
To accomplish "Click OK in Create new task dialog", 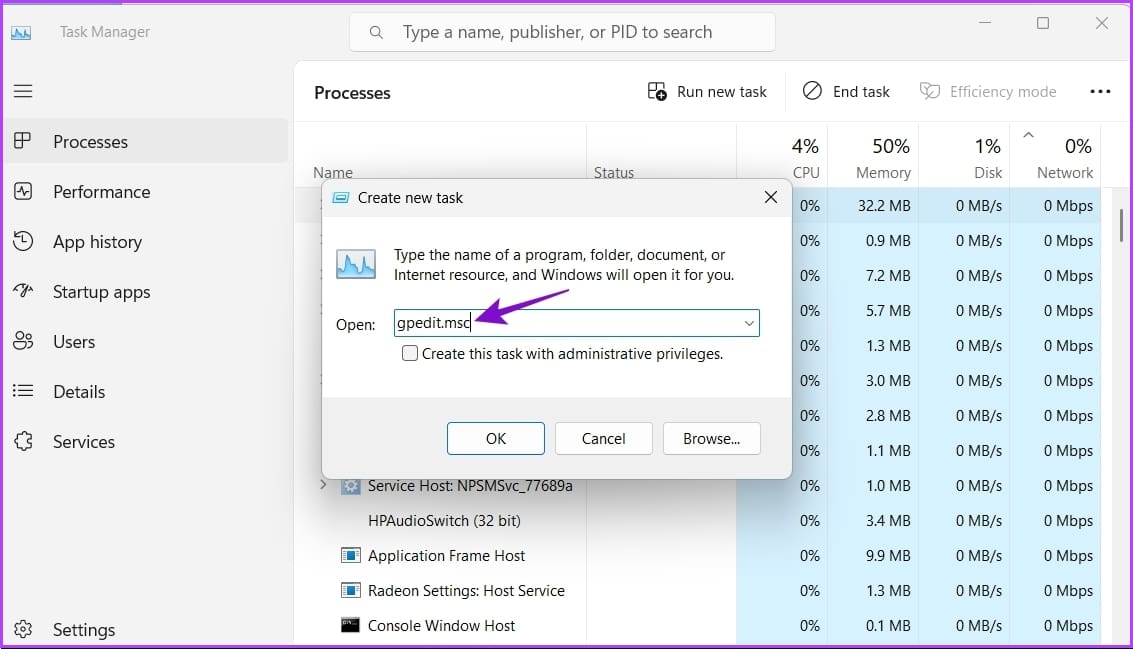I will click(496, 439).
